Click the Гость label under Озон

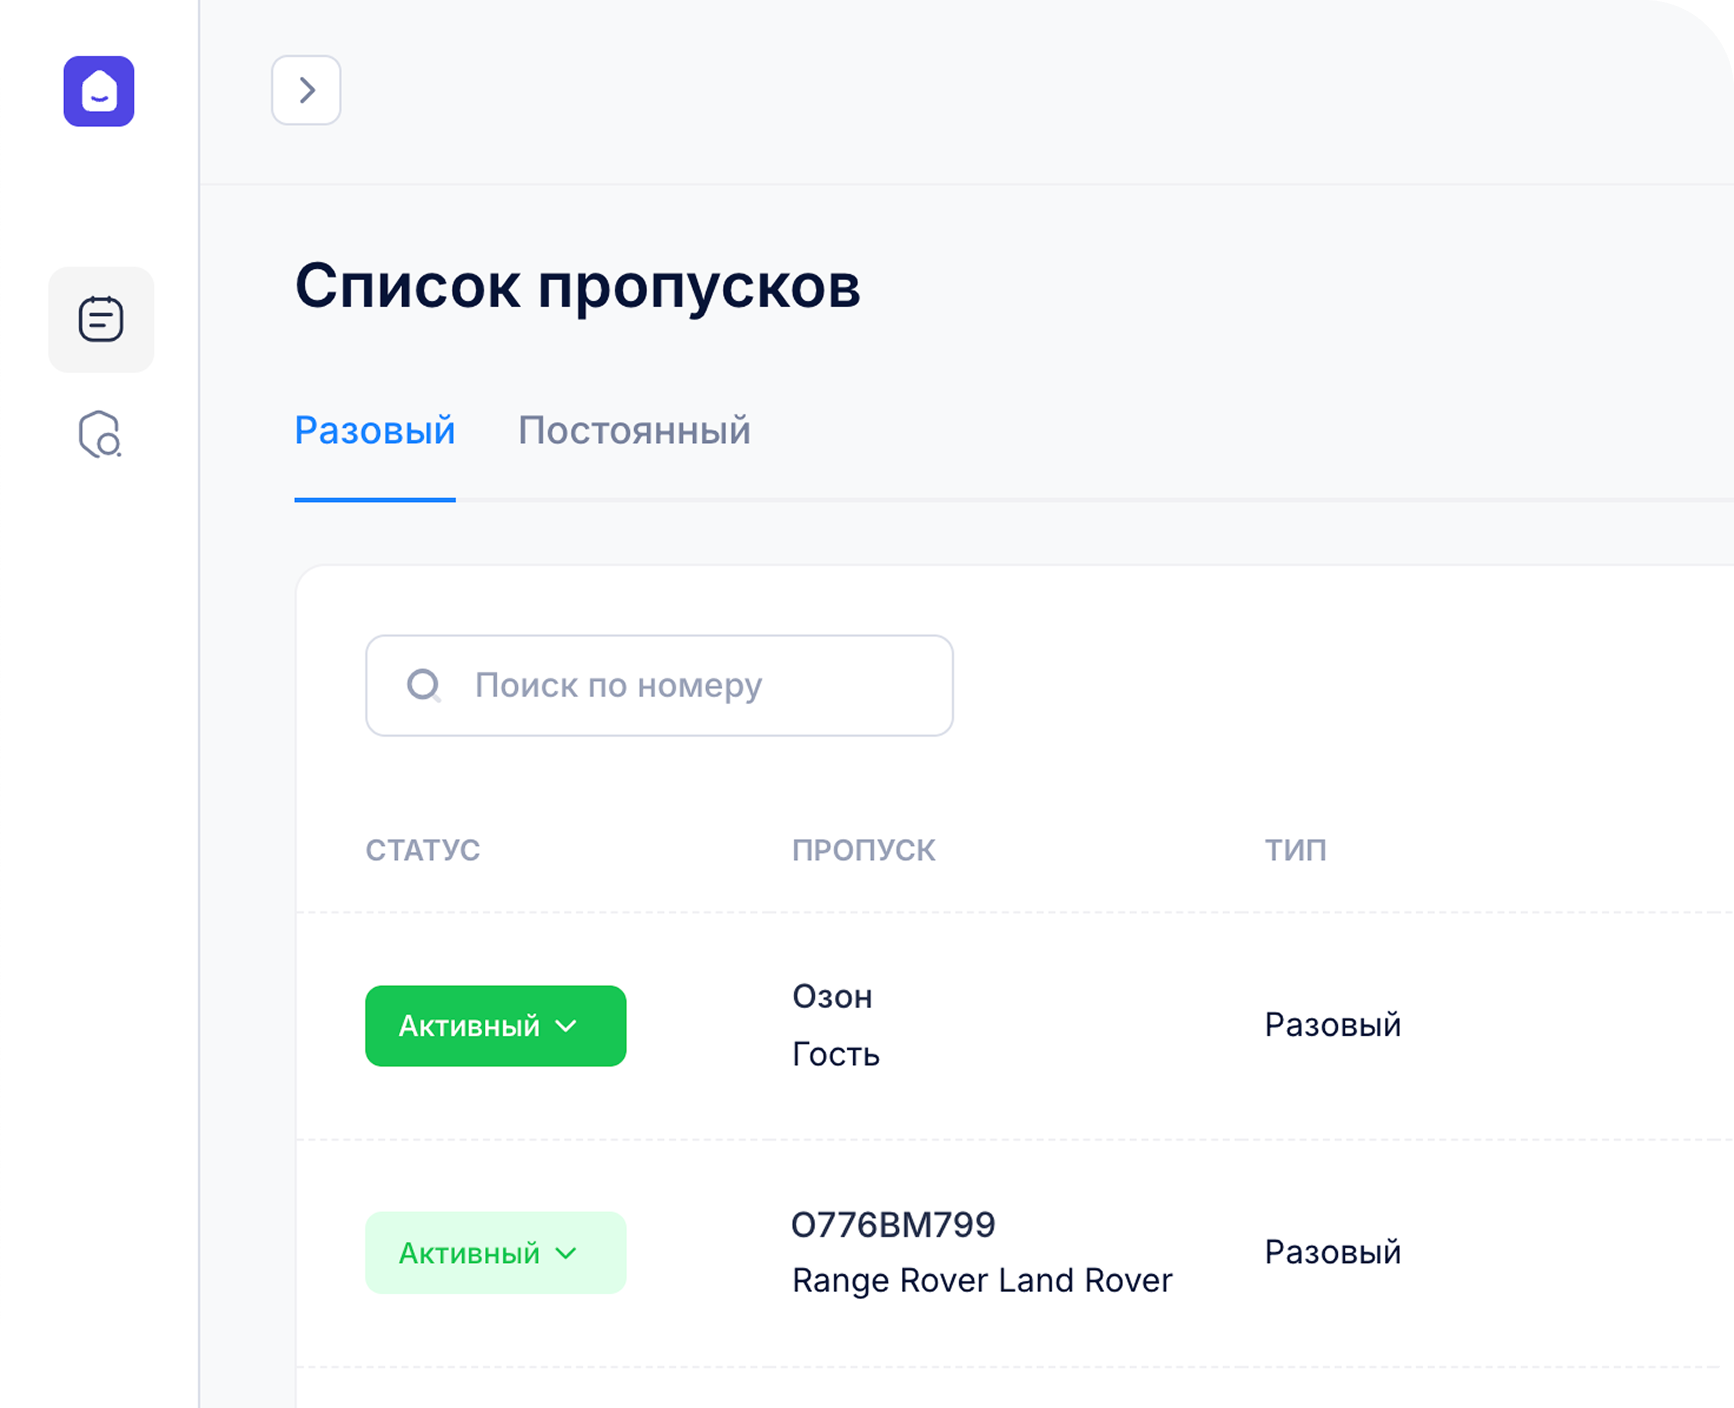(836, 1054)
